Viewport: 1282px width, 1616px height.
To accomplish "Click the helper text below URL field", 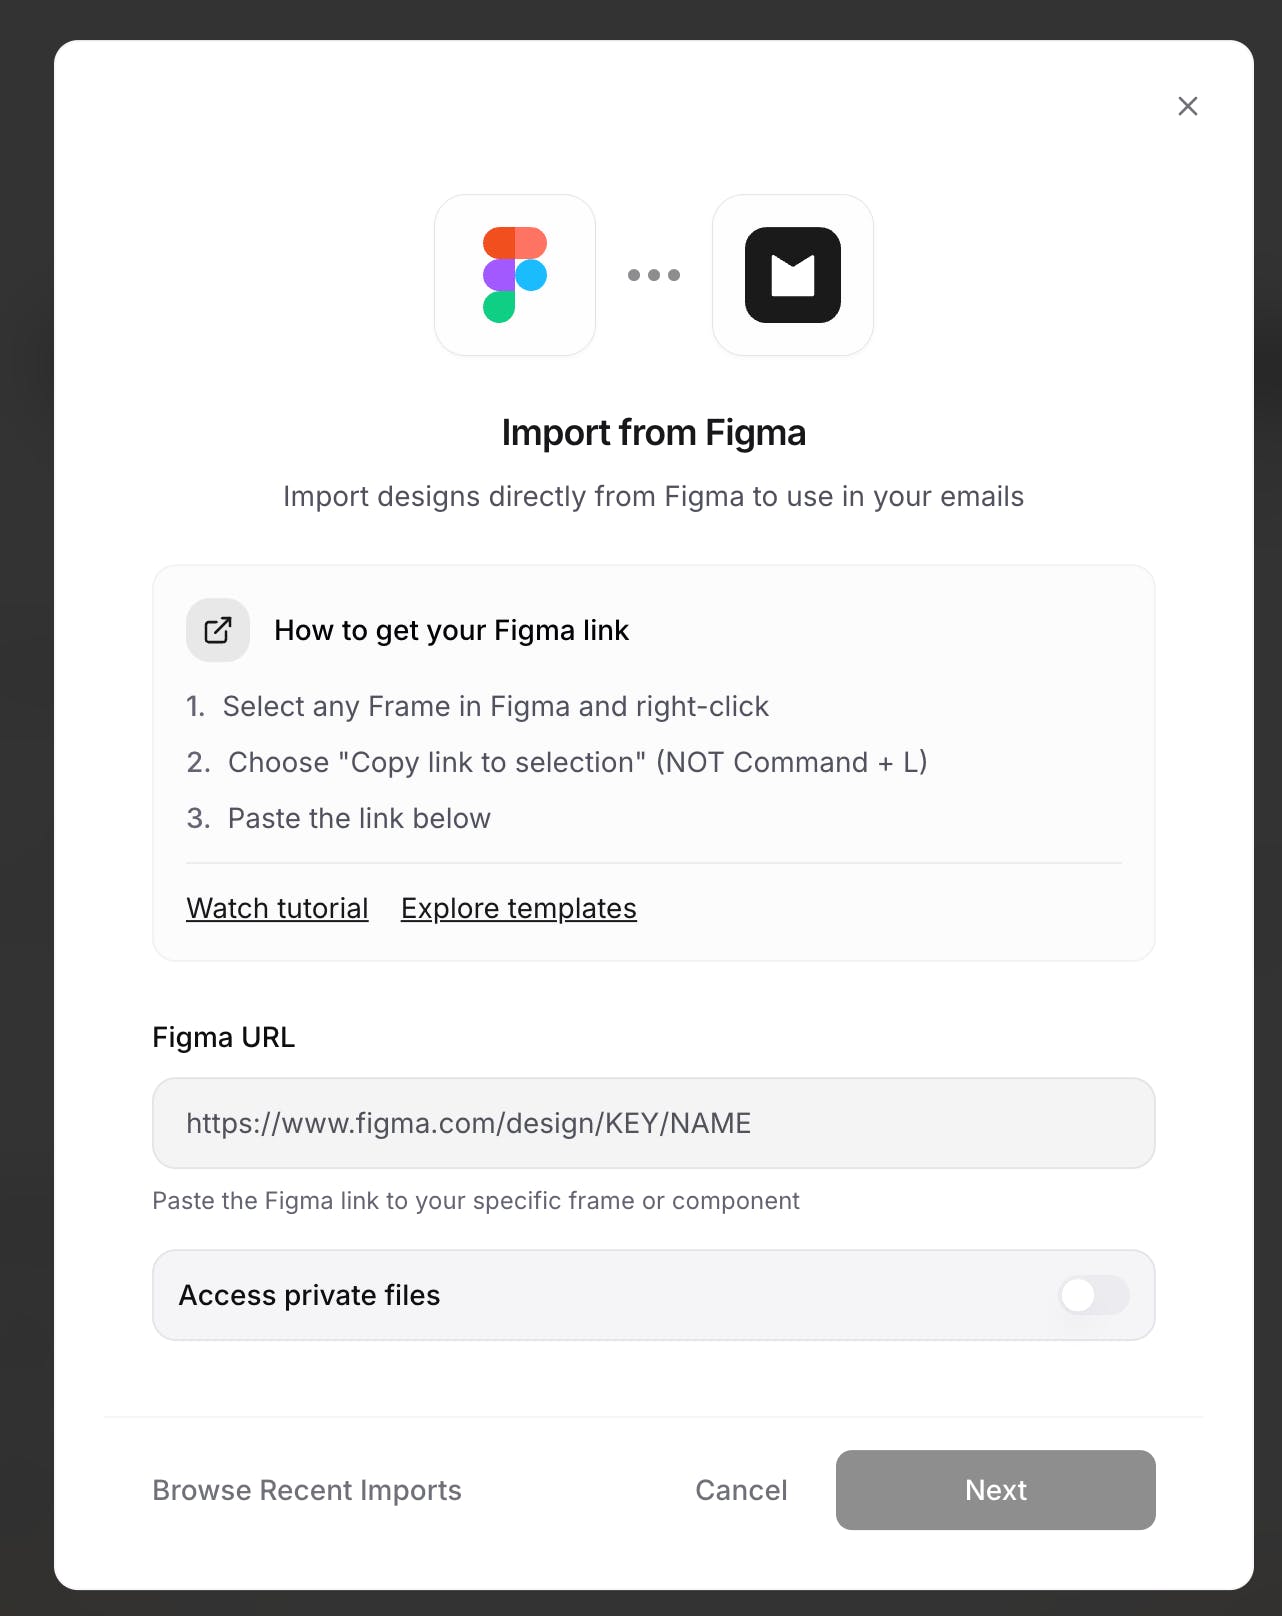I will 475,1200.
